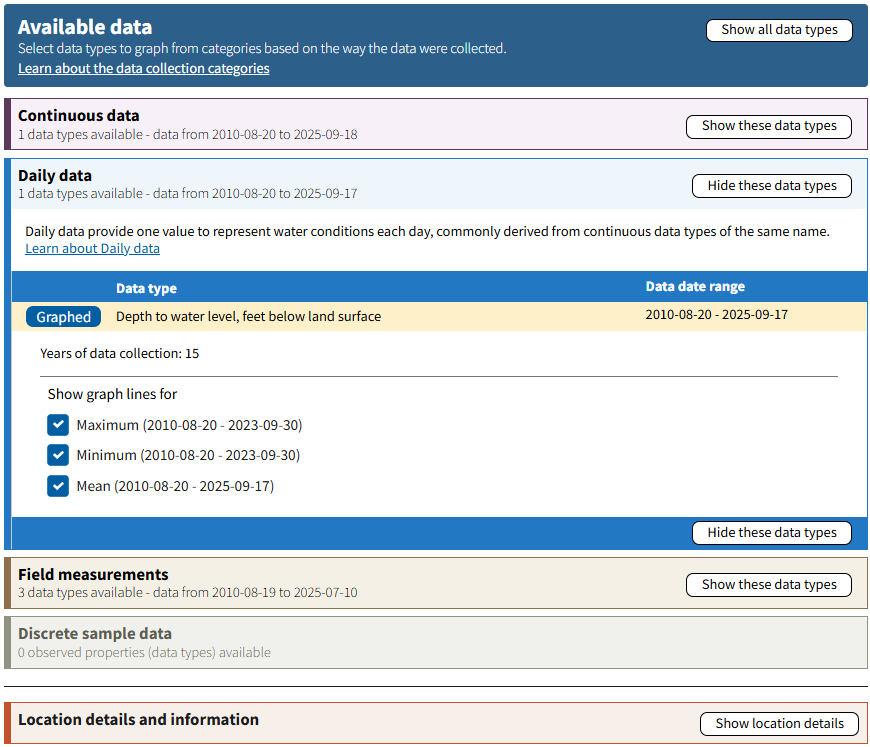This screenshot has height=747, width=870.
Task: Expand Location details and information section
Action: click(779, 723)
